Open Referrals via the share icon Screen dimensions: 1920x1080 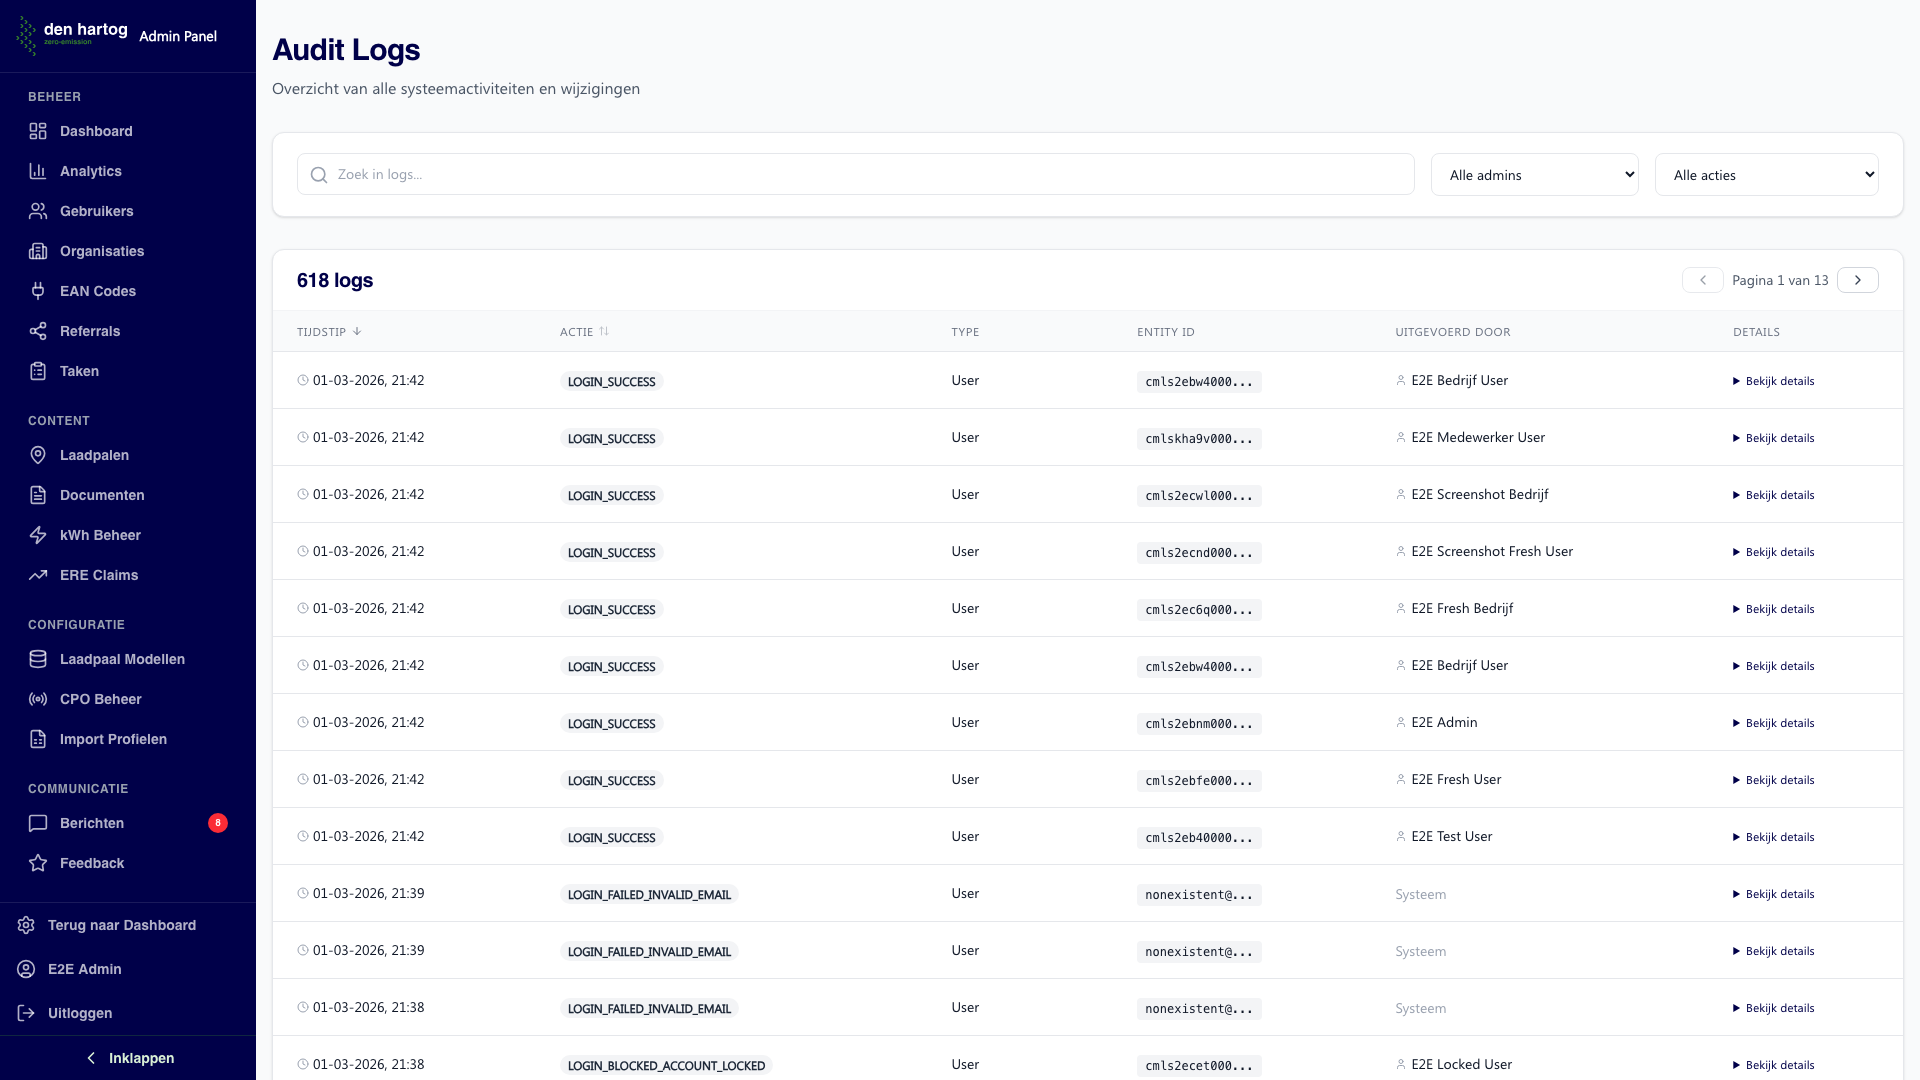[37, 331]
